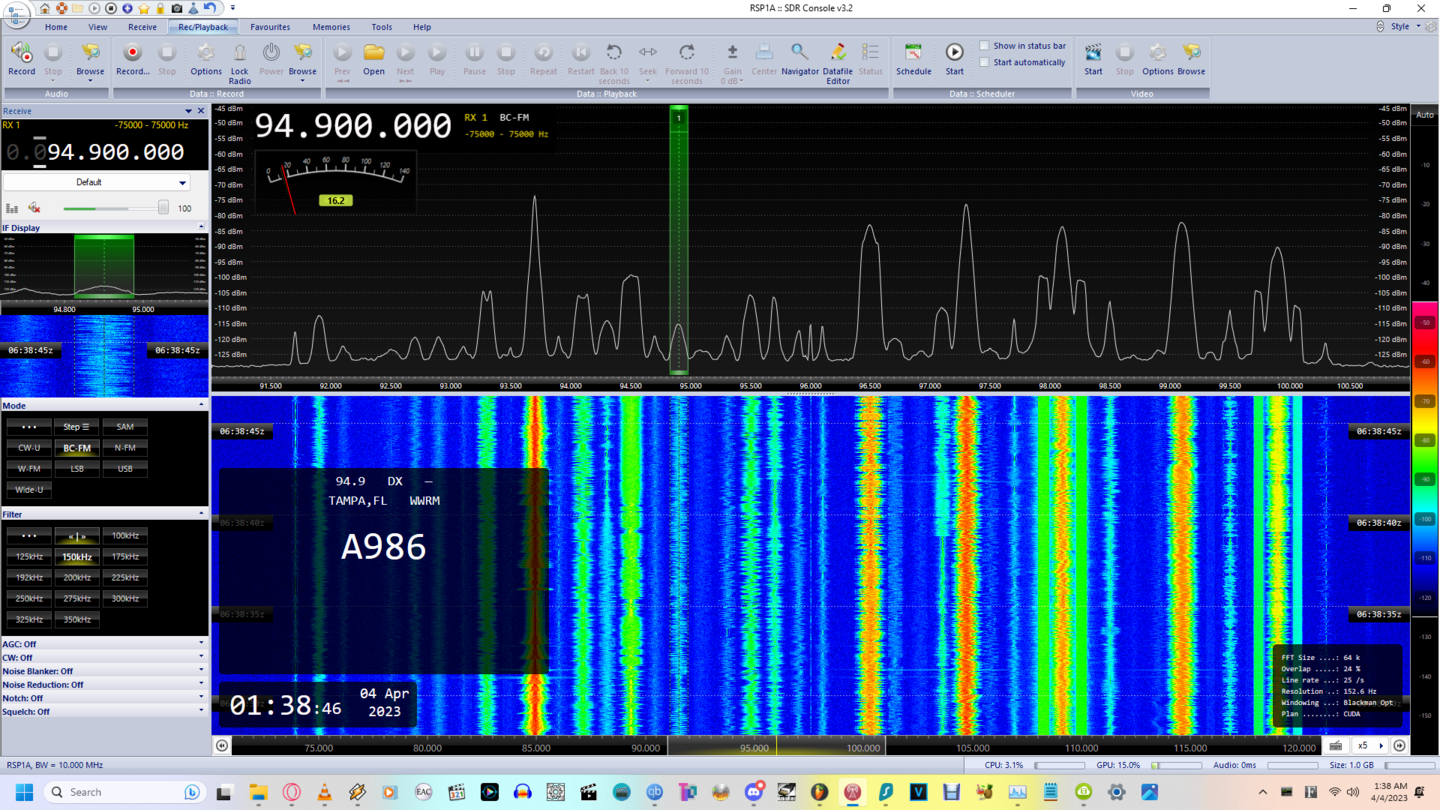Click the Auto button above the color scale

click(x=1424, y=115)
